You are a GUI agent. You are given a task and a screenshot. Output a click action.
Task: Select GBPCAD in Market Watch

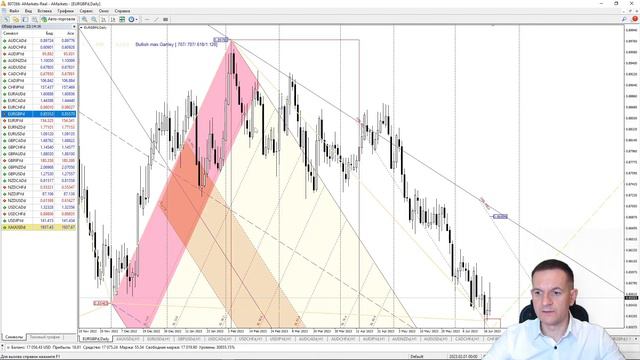[x=39, y=141]
